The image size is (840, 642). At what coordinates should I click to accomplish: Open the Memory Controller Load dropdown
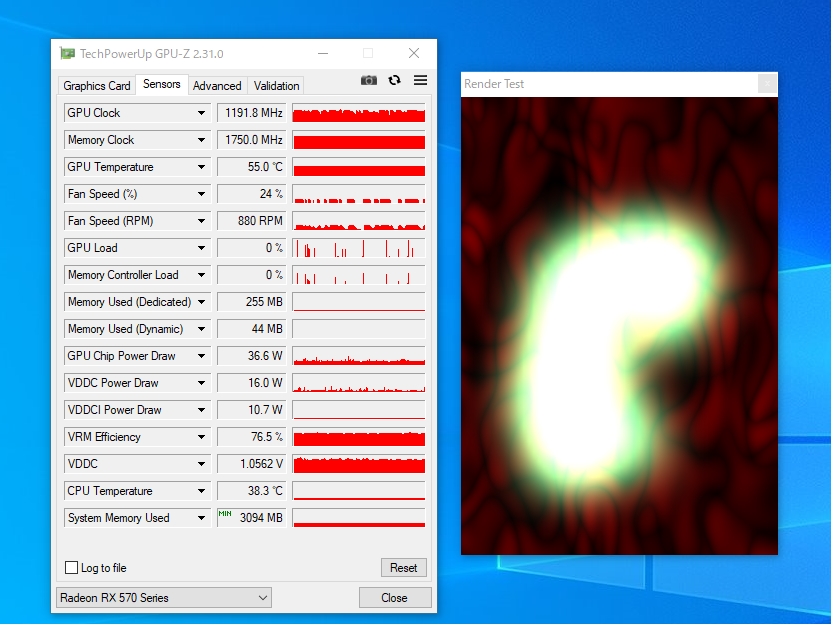(201, 275)
